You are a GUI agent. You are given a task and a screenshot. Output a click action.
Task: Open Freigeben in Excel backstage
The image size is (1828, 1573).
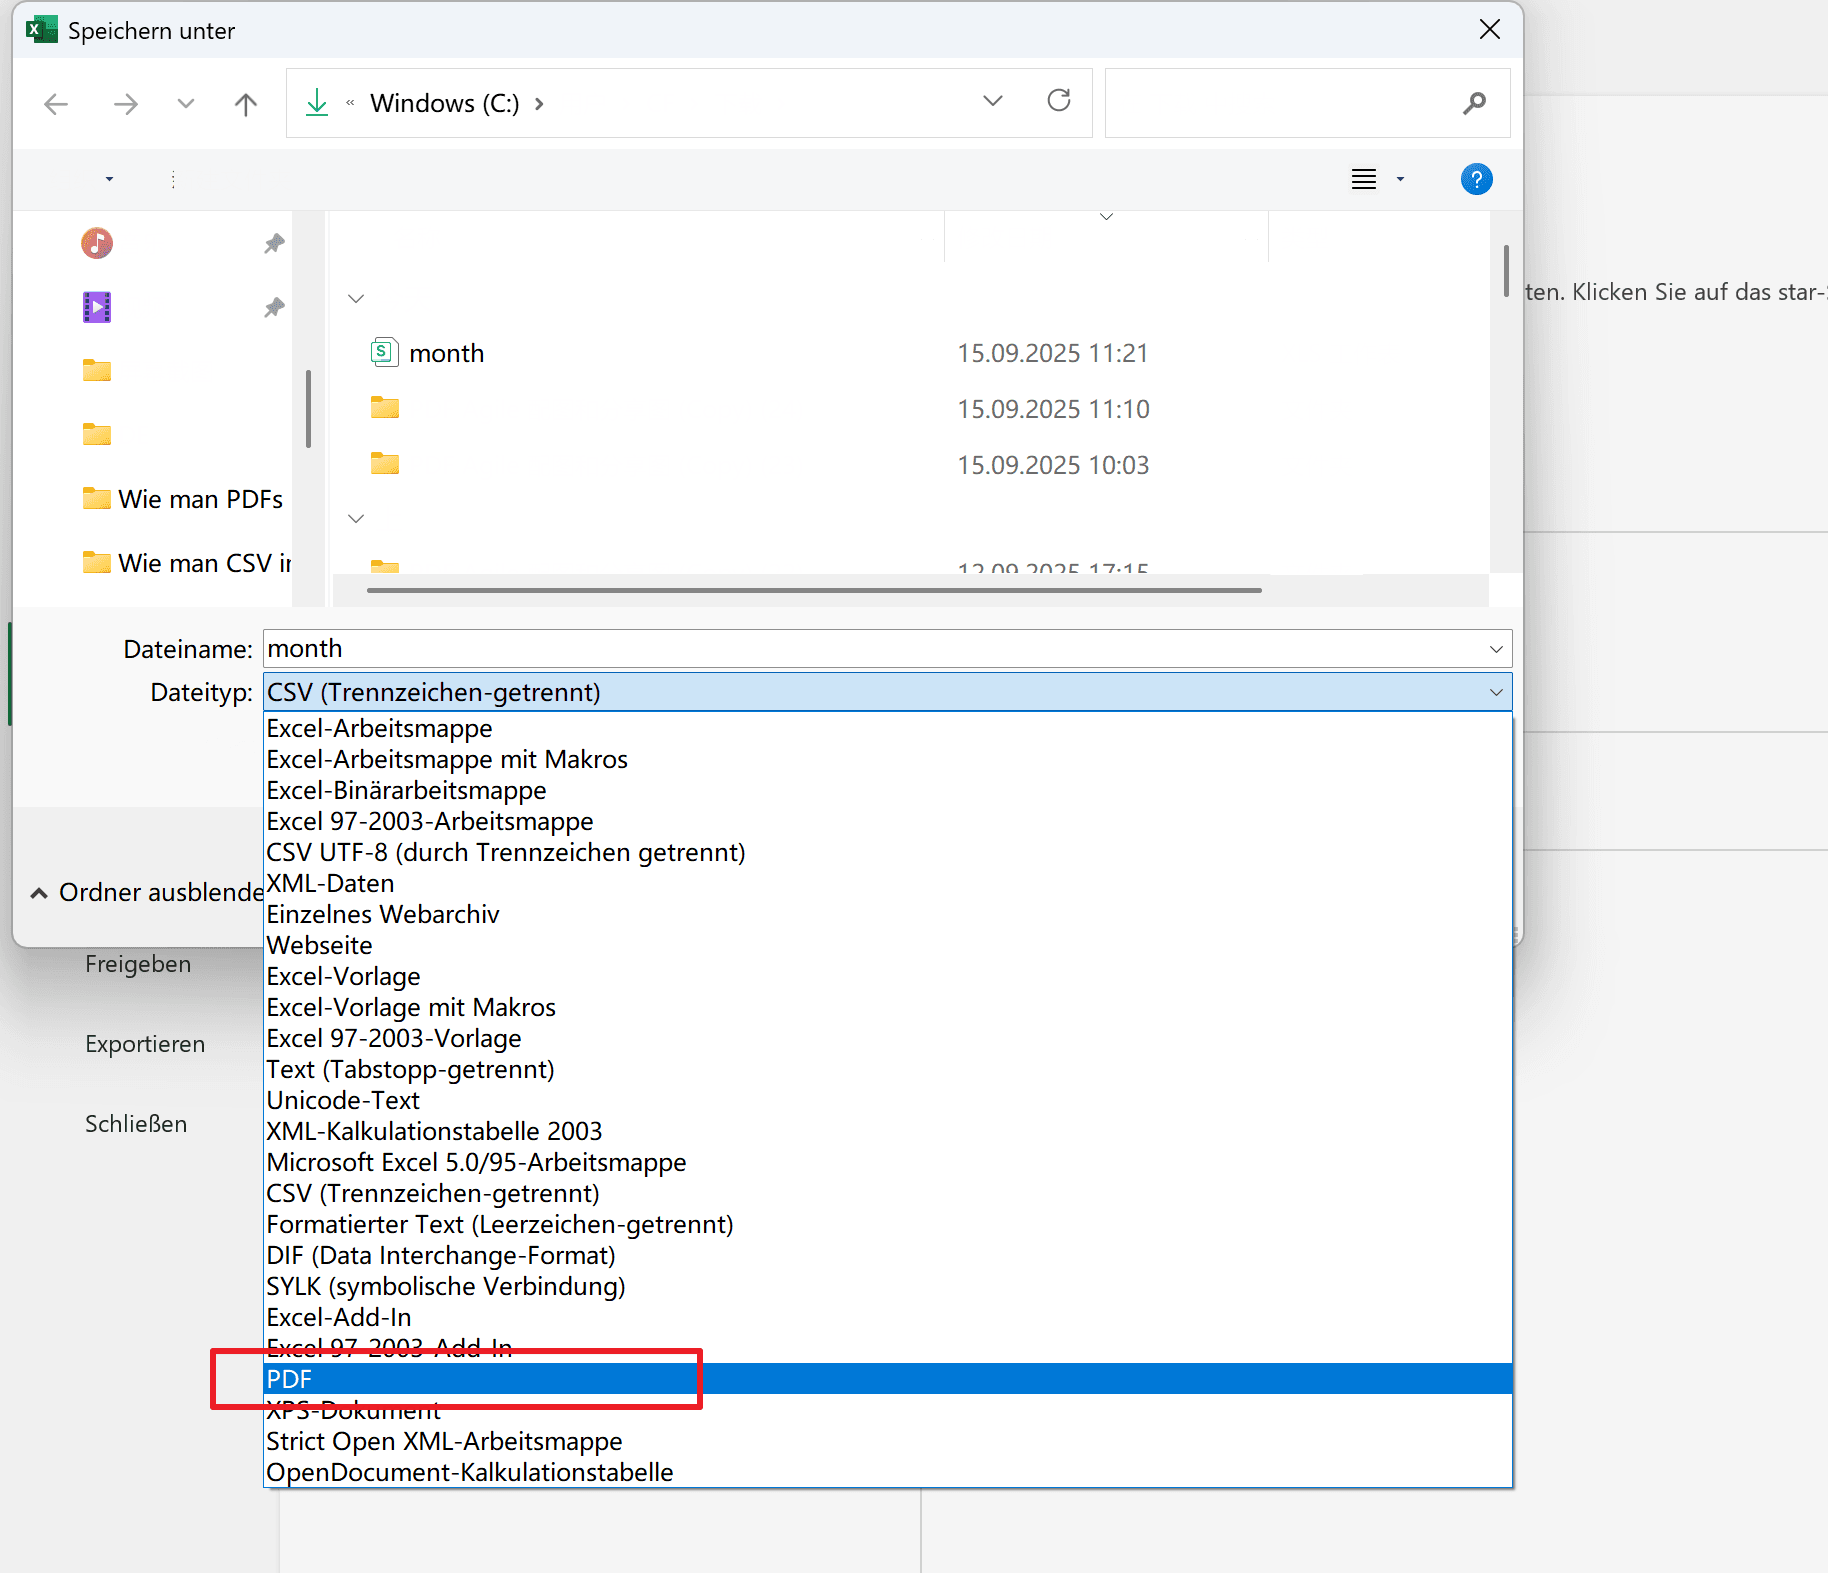coord(138,964)
